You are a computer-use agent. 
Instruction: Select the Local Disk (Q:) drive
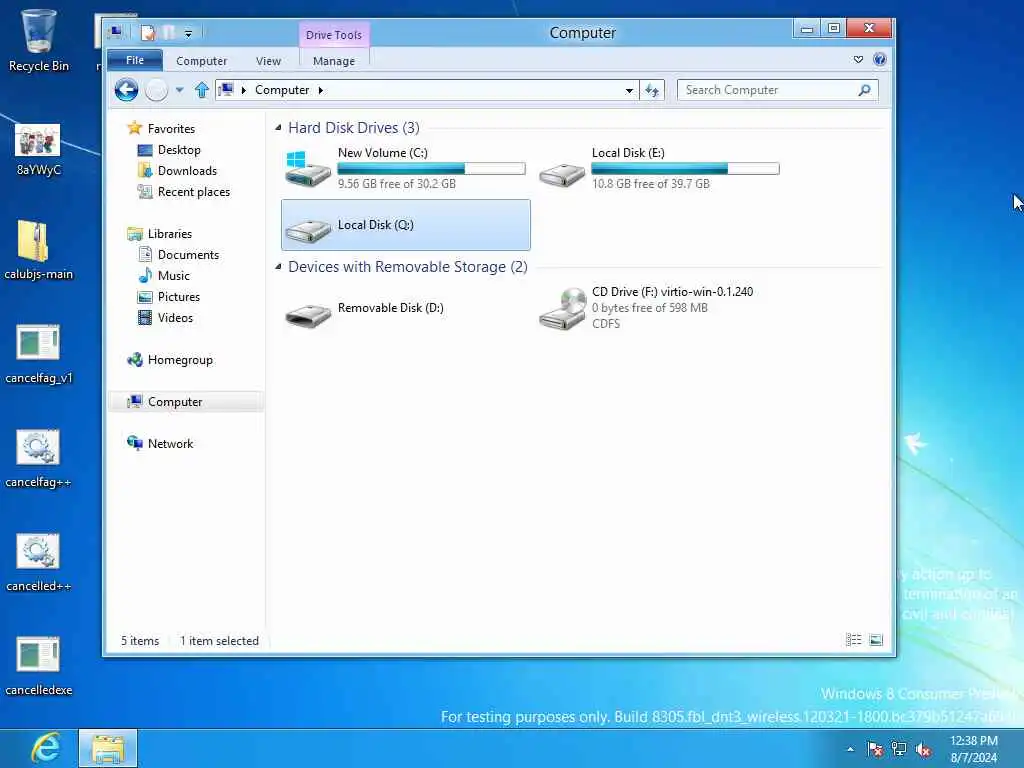[406, 225]
